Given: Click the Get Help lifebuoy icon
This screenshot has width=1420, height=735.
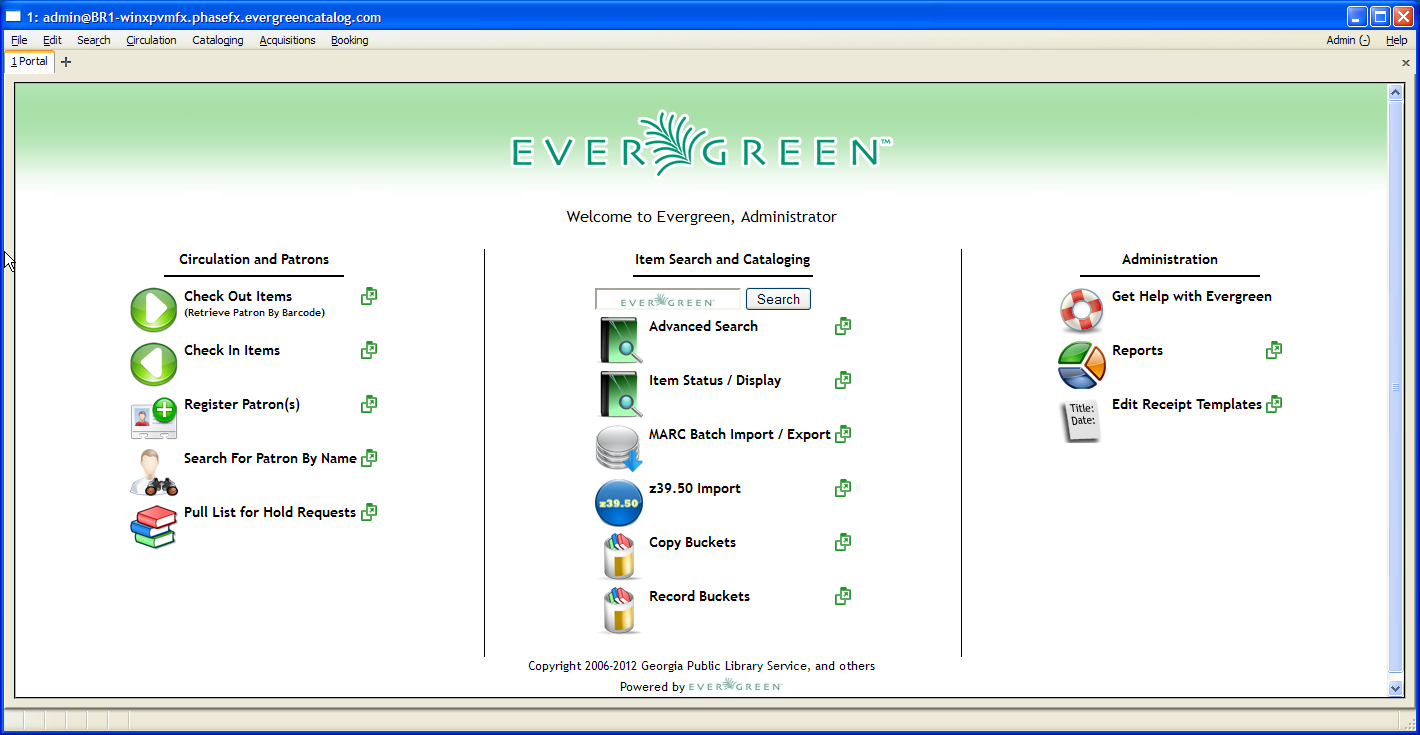Looking at the screenshot, I should [1082, 310].
